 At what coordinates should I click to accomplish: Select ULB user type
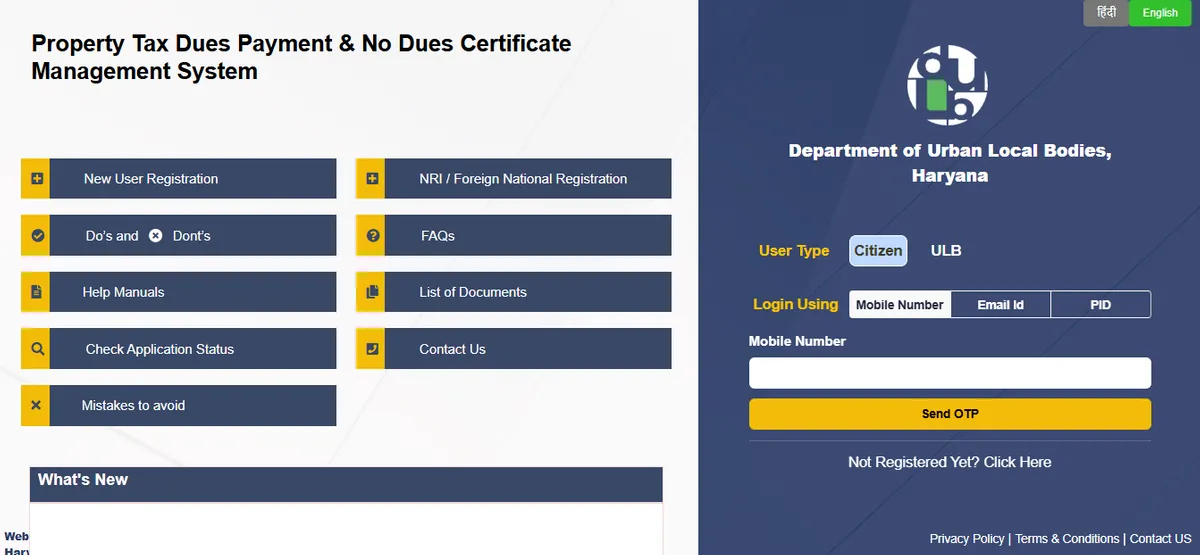(x=945, y=251)
